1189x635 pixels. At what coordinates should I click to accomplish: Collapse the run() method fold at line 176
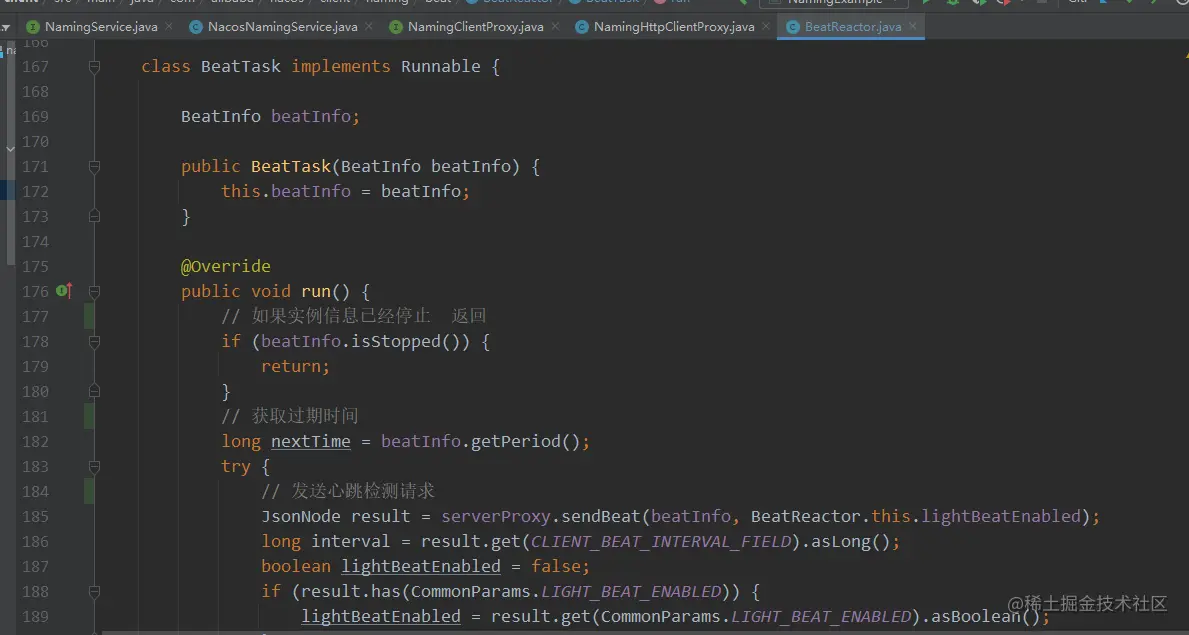(x=95, y=291)
